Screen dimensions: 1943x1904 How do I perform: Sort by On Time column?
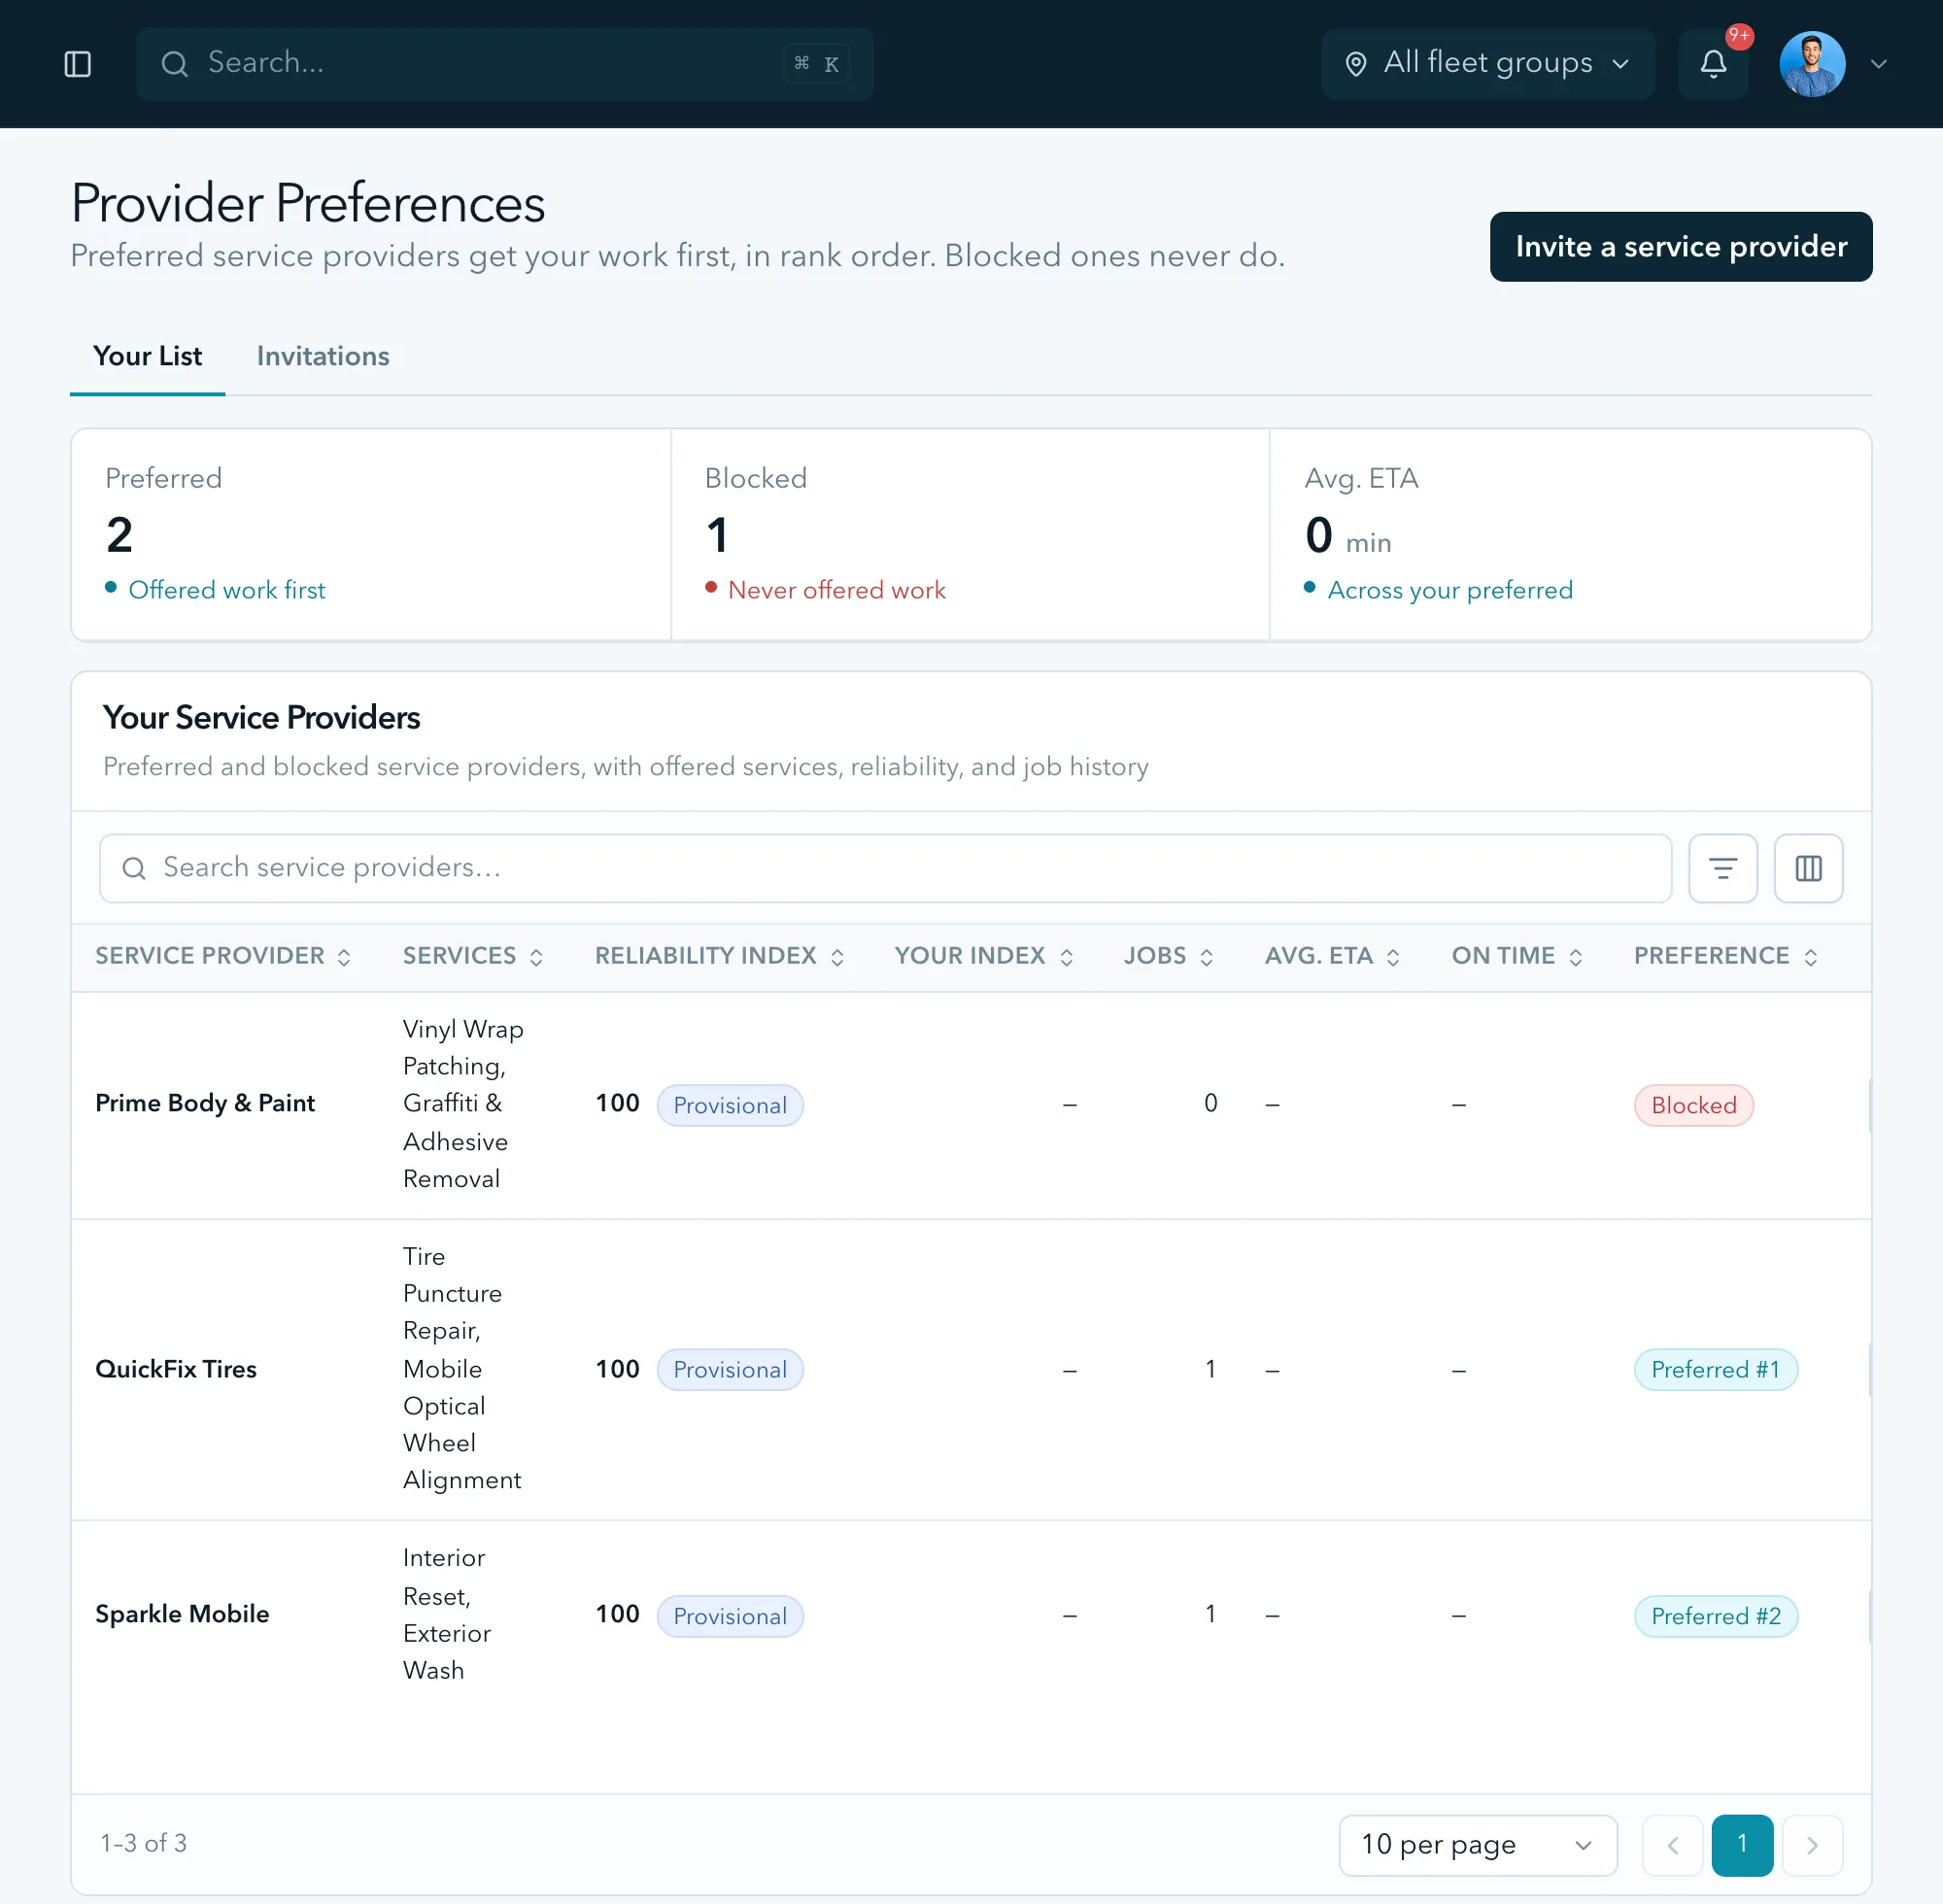coord(1517,956)
